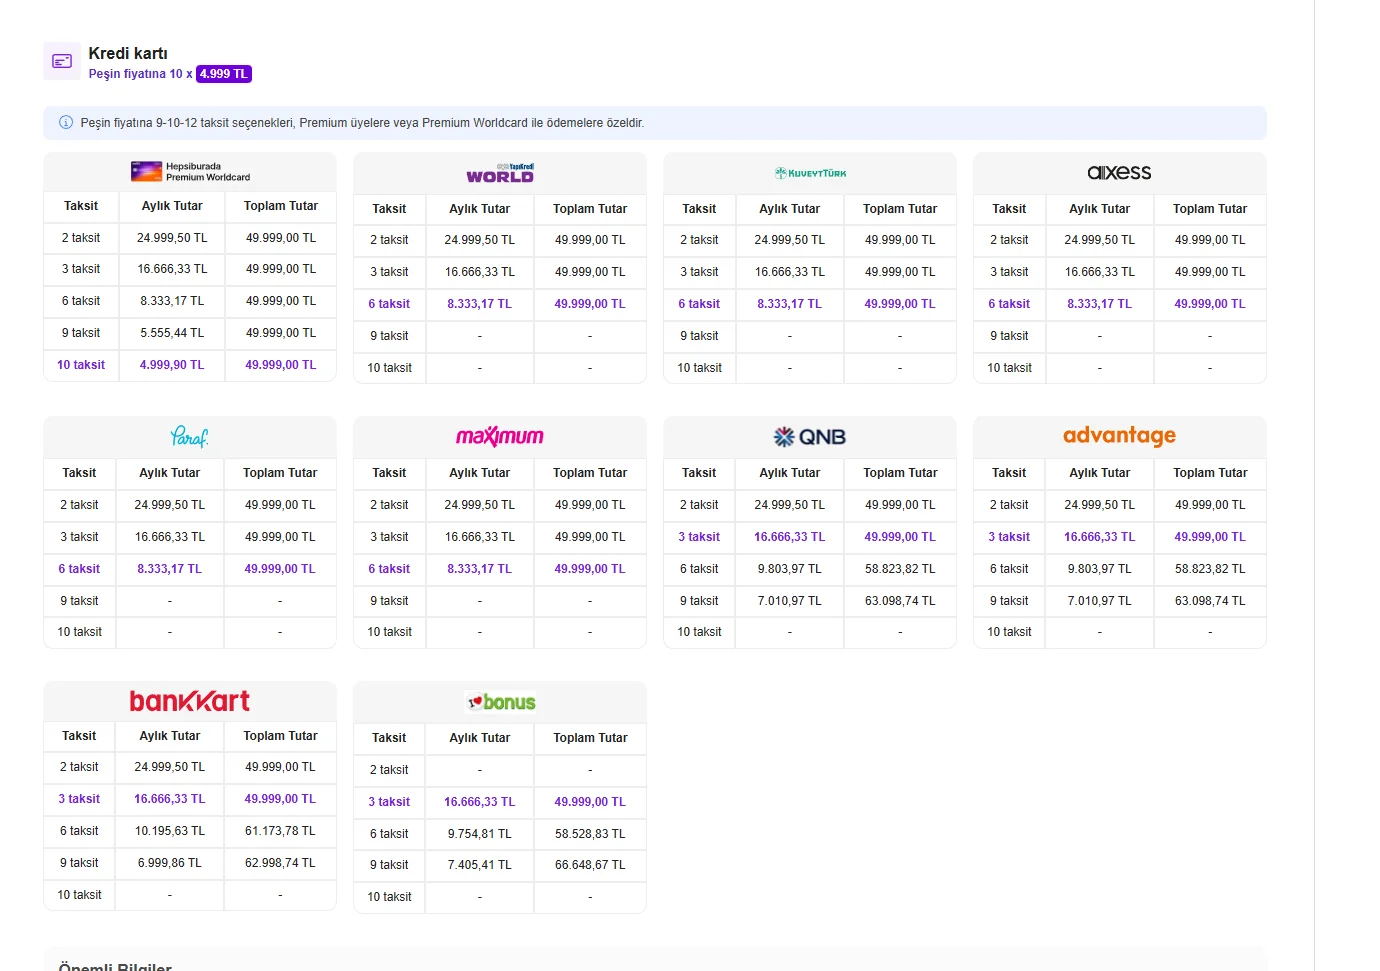
Task: Click the 58.528,83 TL total
Action: pyautogui.click(x=590, y=834)
